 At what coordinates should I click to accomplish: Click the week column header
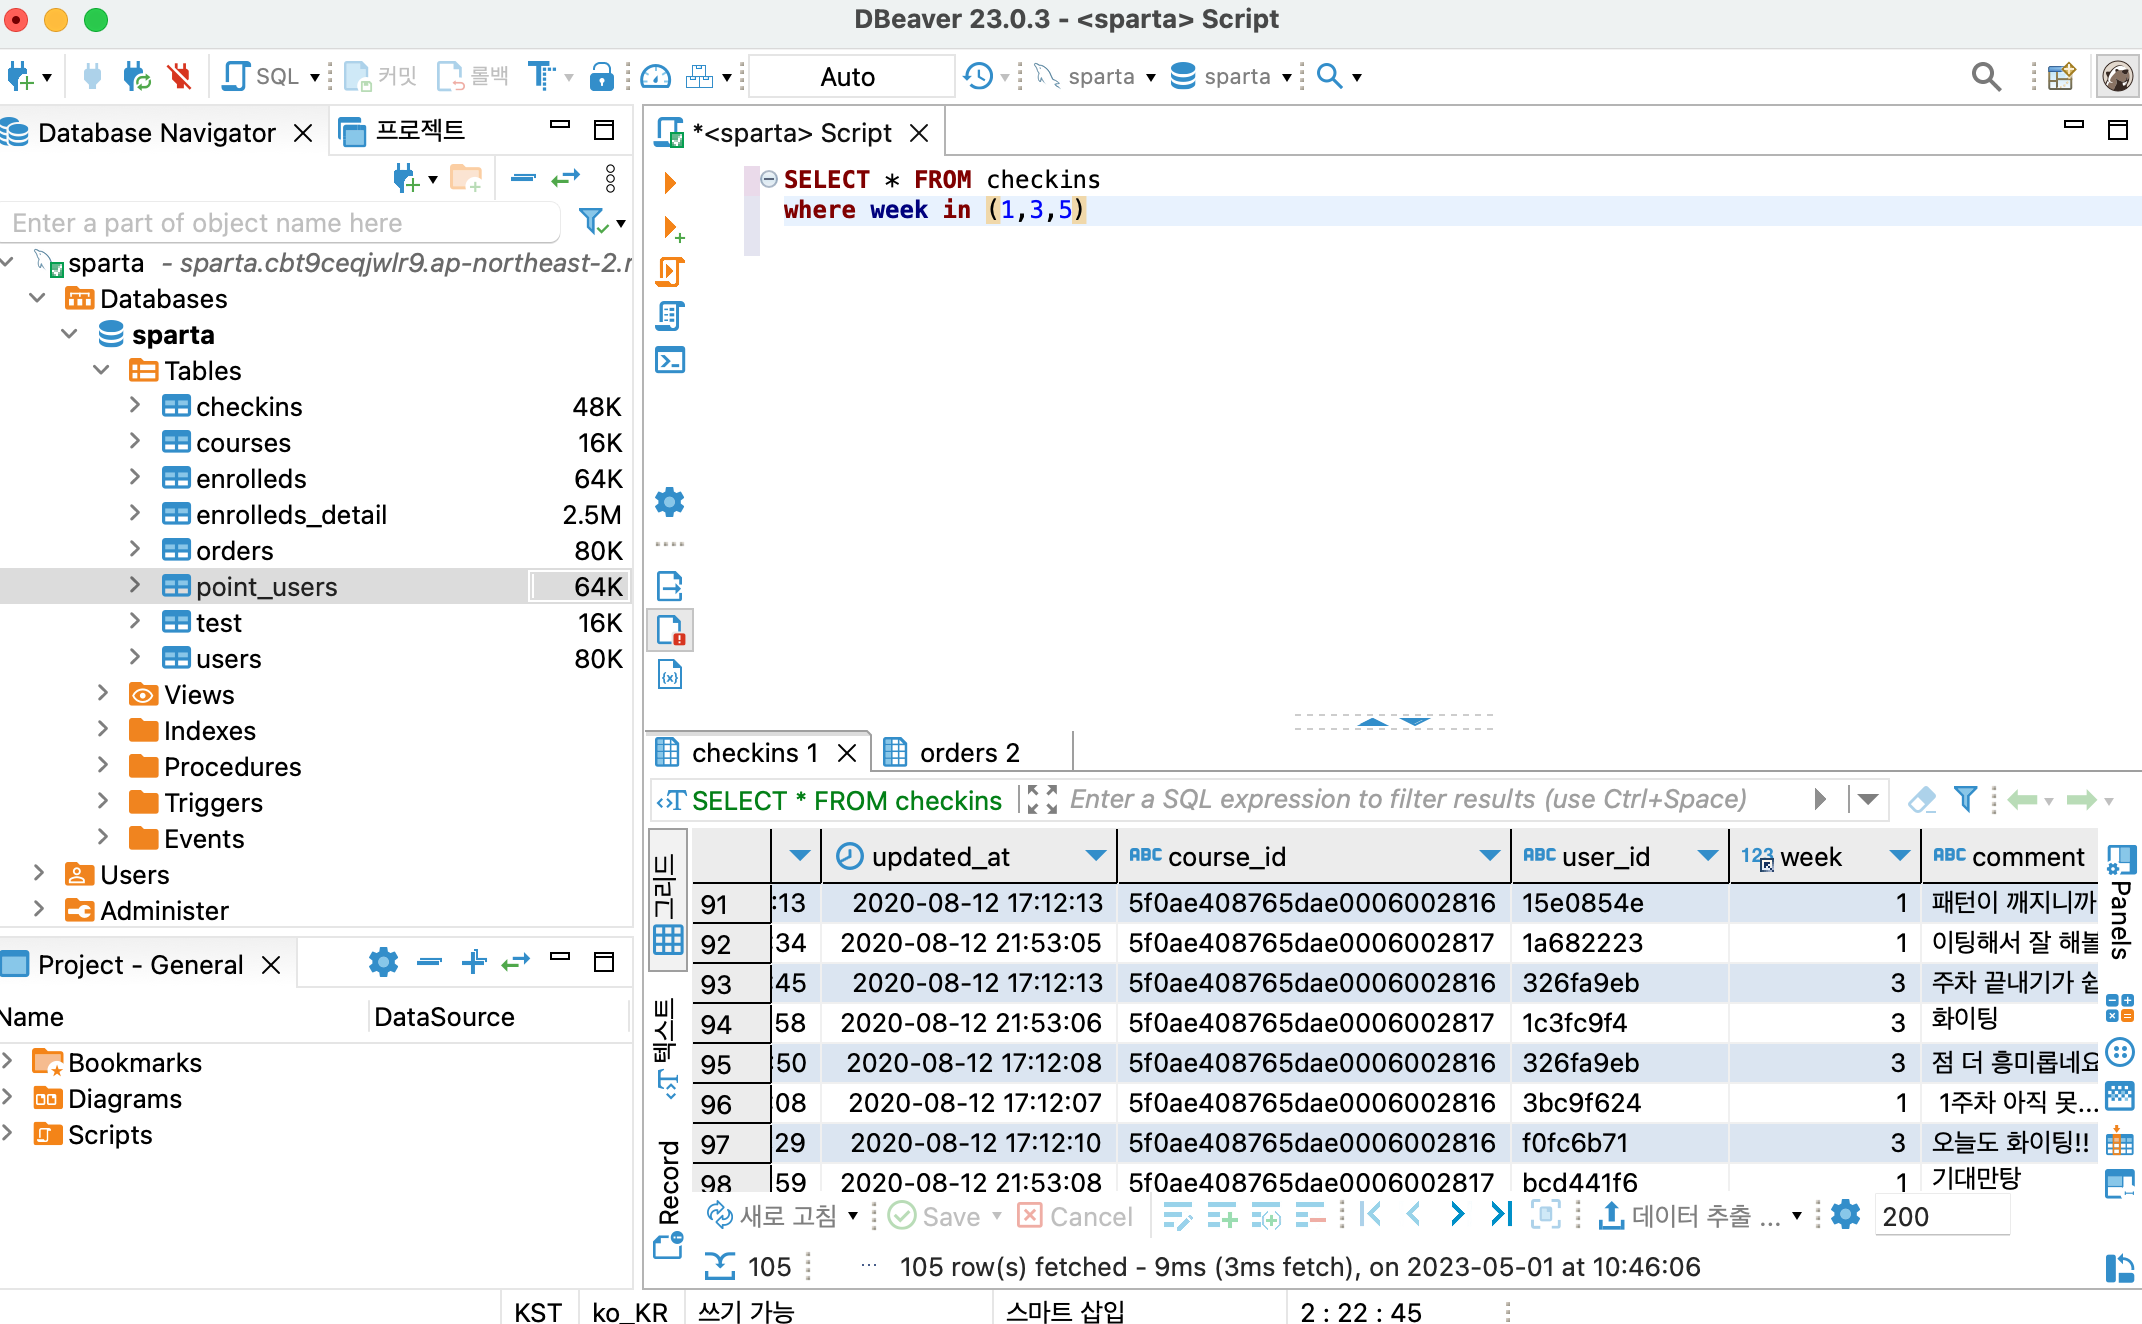tap(1824, 856)
